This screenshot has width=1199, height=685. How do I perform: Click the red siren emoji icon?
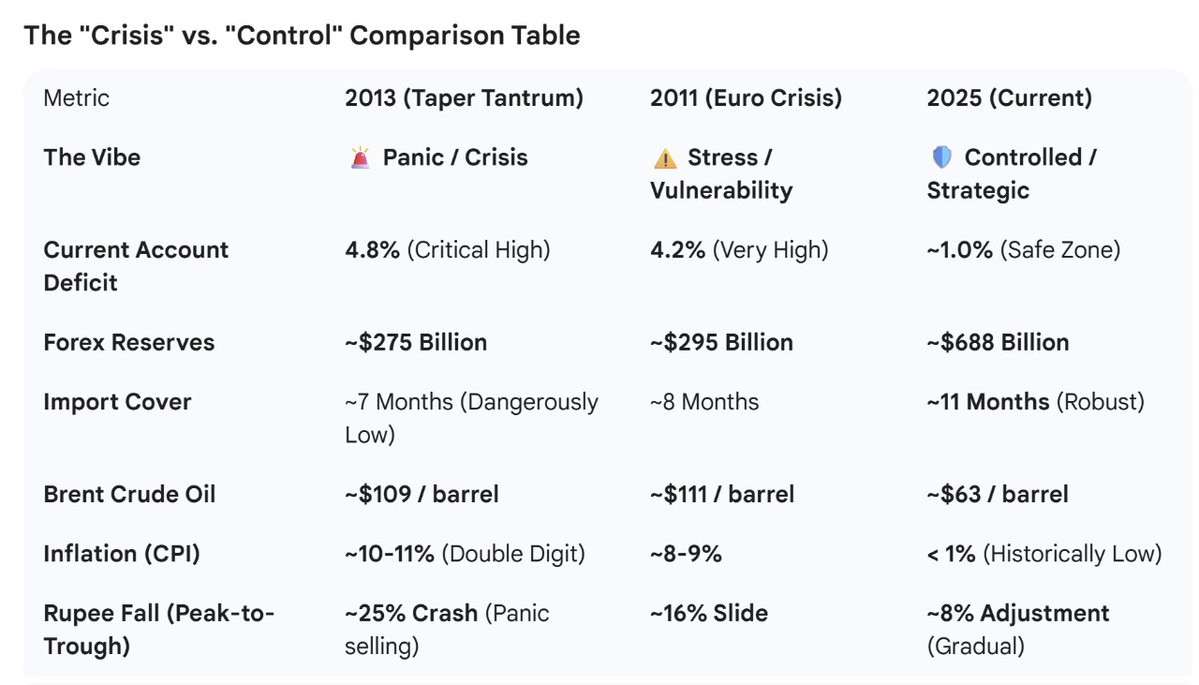coord(360,158)
